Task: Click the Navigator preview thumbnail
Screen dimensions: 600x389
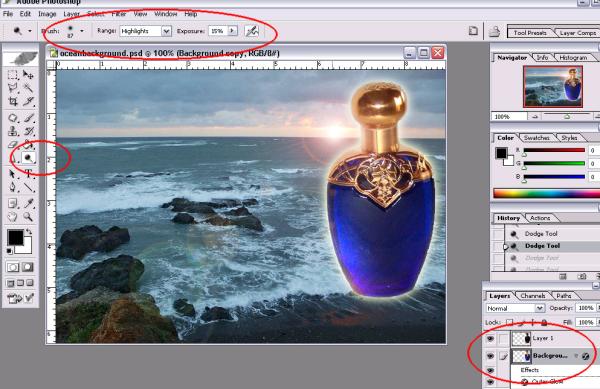Action: pos(553,86)
